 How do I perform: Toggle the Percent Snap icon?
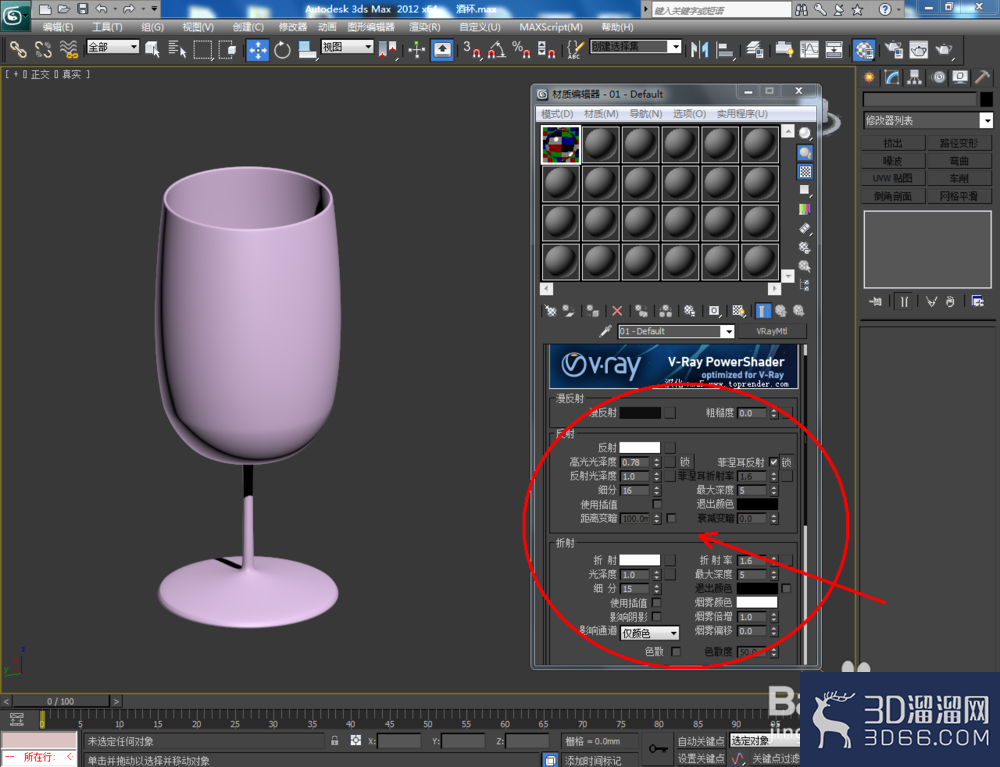point(521,50)
